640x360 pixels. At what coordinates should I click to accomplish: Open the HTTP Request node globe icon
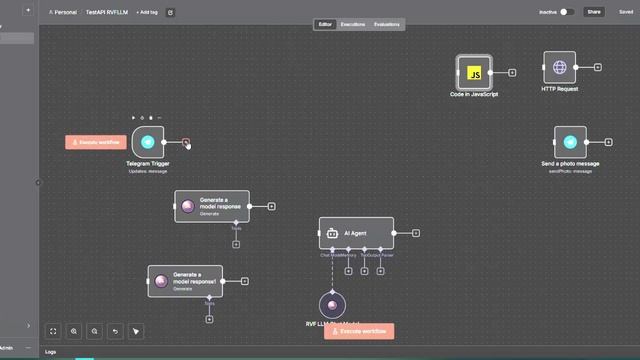560,67
